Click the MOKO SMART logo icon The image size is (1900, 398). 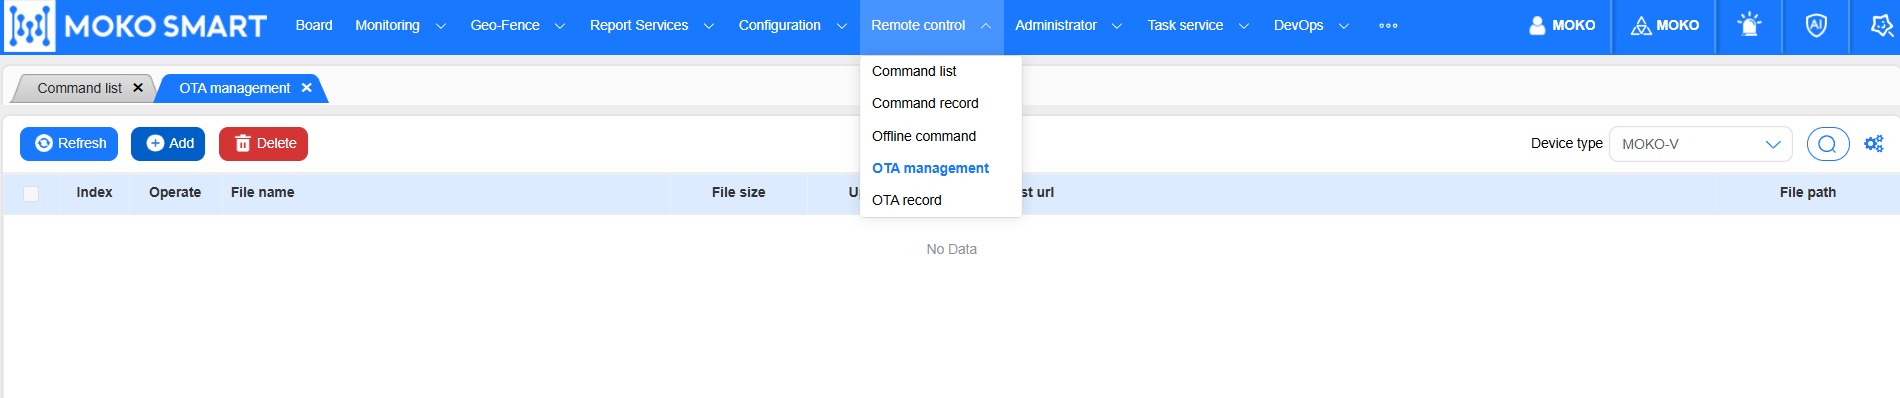[30, 26]
